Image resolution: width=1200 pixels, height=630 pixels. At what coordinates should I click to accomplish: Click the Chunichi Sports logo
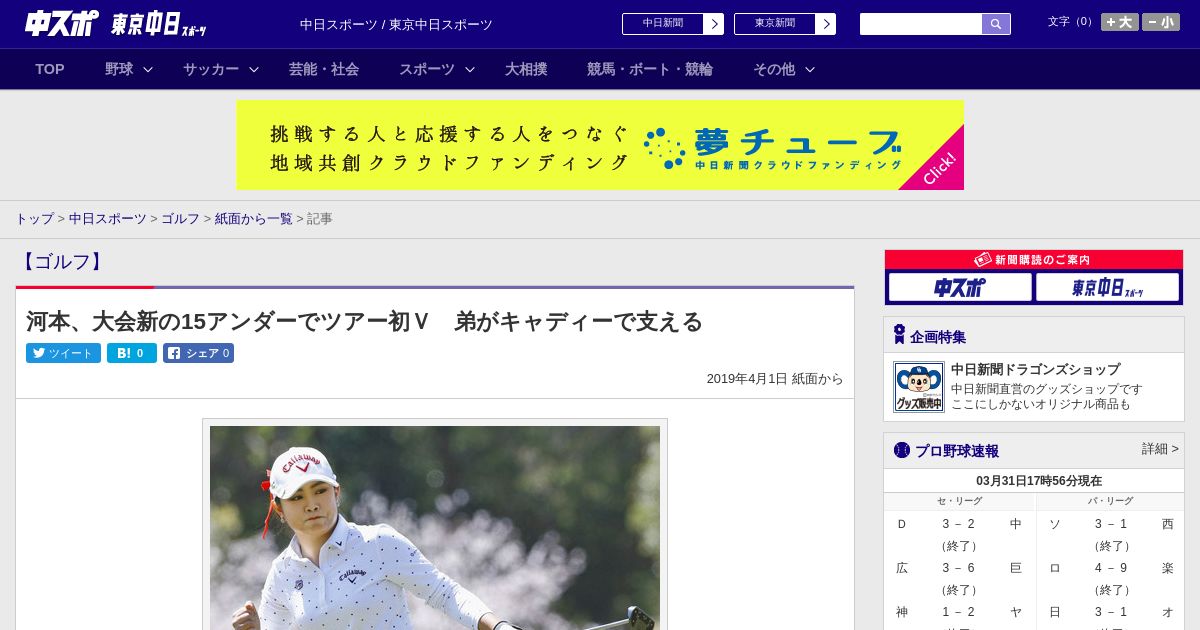(x=61, y=23)
